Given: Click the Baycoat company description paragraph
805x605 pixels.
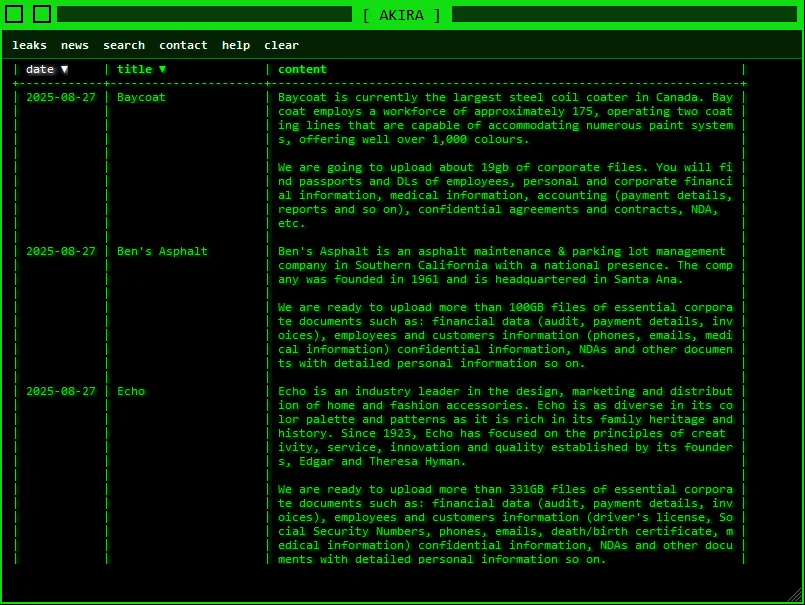Looking at the screenshot, I should [x=505, y=119].
